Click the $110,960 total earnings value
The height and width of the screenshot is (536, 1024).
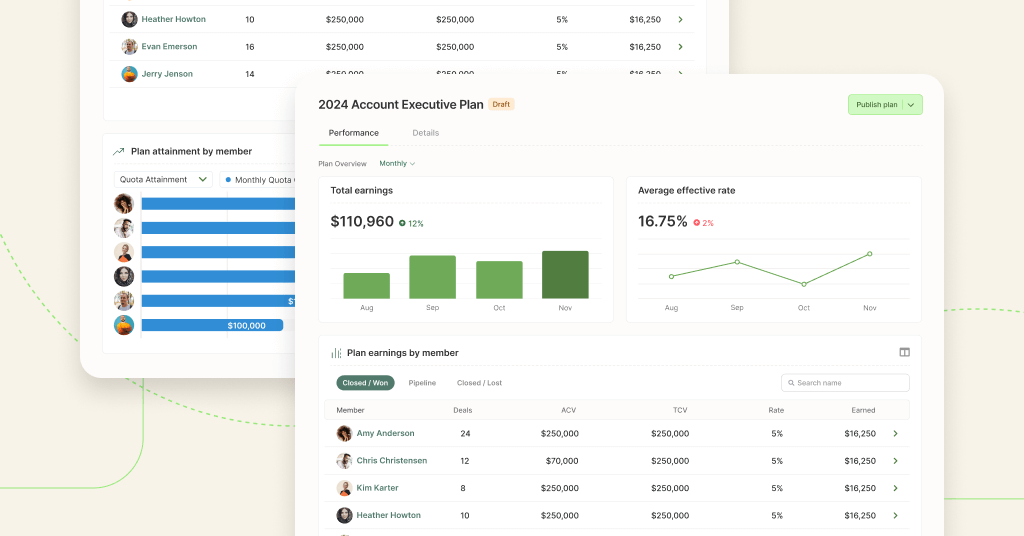point(362,222)
